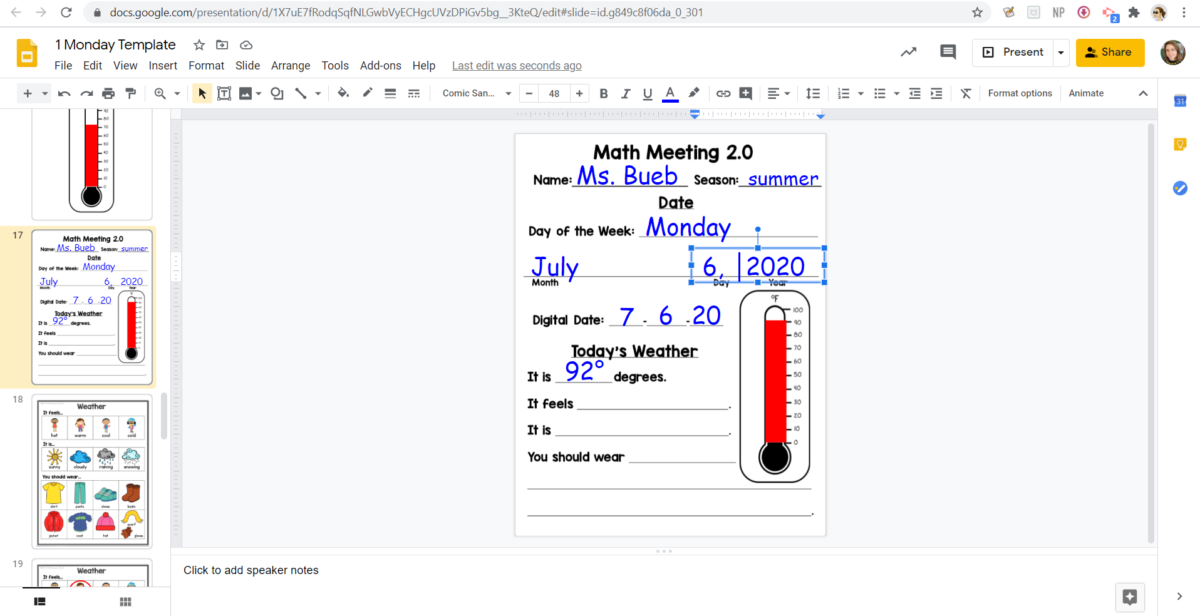The width and height of the screenshot is (1200, 616).
Task: Select the Text box tool
Action: coord(224,93)
